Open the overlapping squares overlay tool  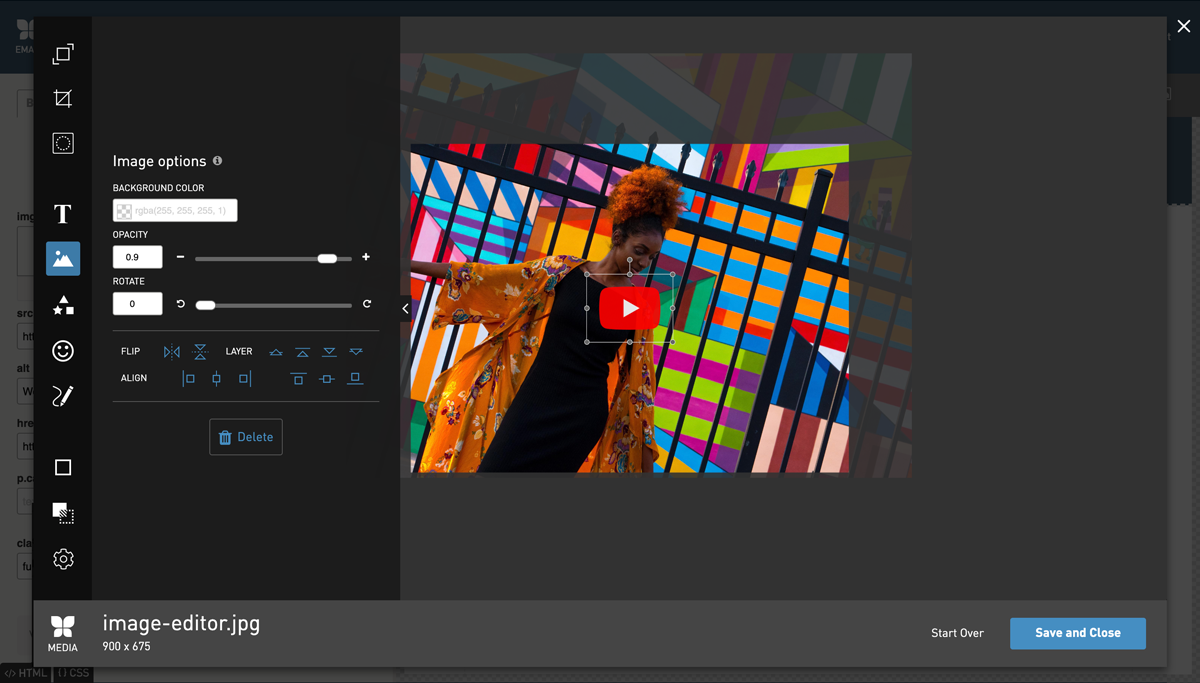(63, 513)
